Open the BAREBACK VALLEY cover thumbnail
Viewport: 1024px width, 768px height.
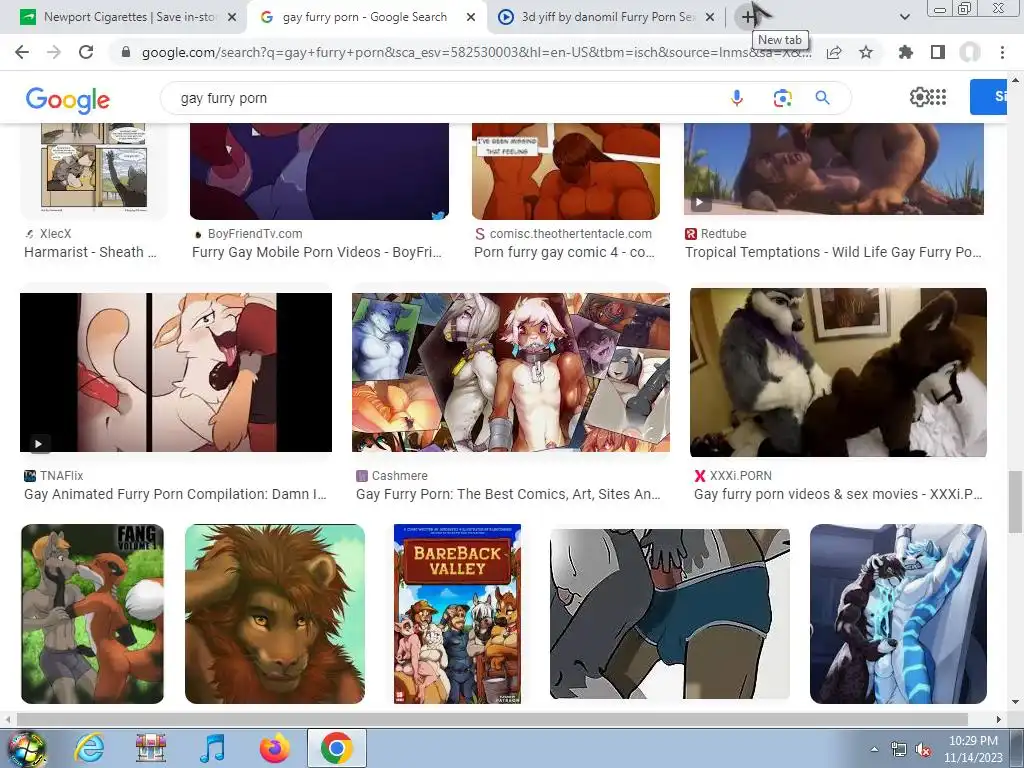(x=457, y=614)
